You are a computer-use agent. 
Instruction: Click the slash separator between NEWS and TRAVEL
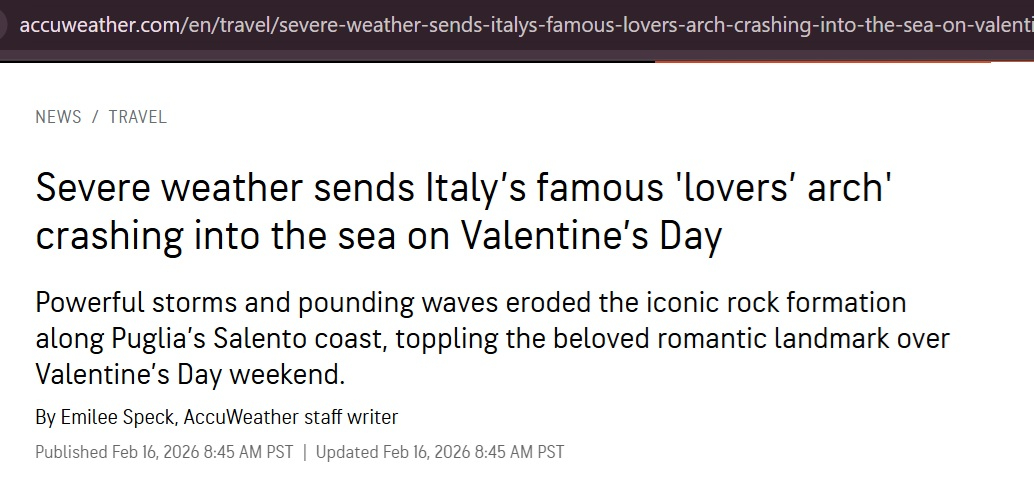point(95,117)
